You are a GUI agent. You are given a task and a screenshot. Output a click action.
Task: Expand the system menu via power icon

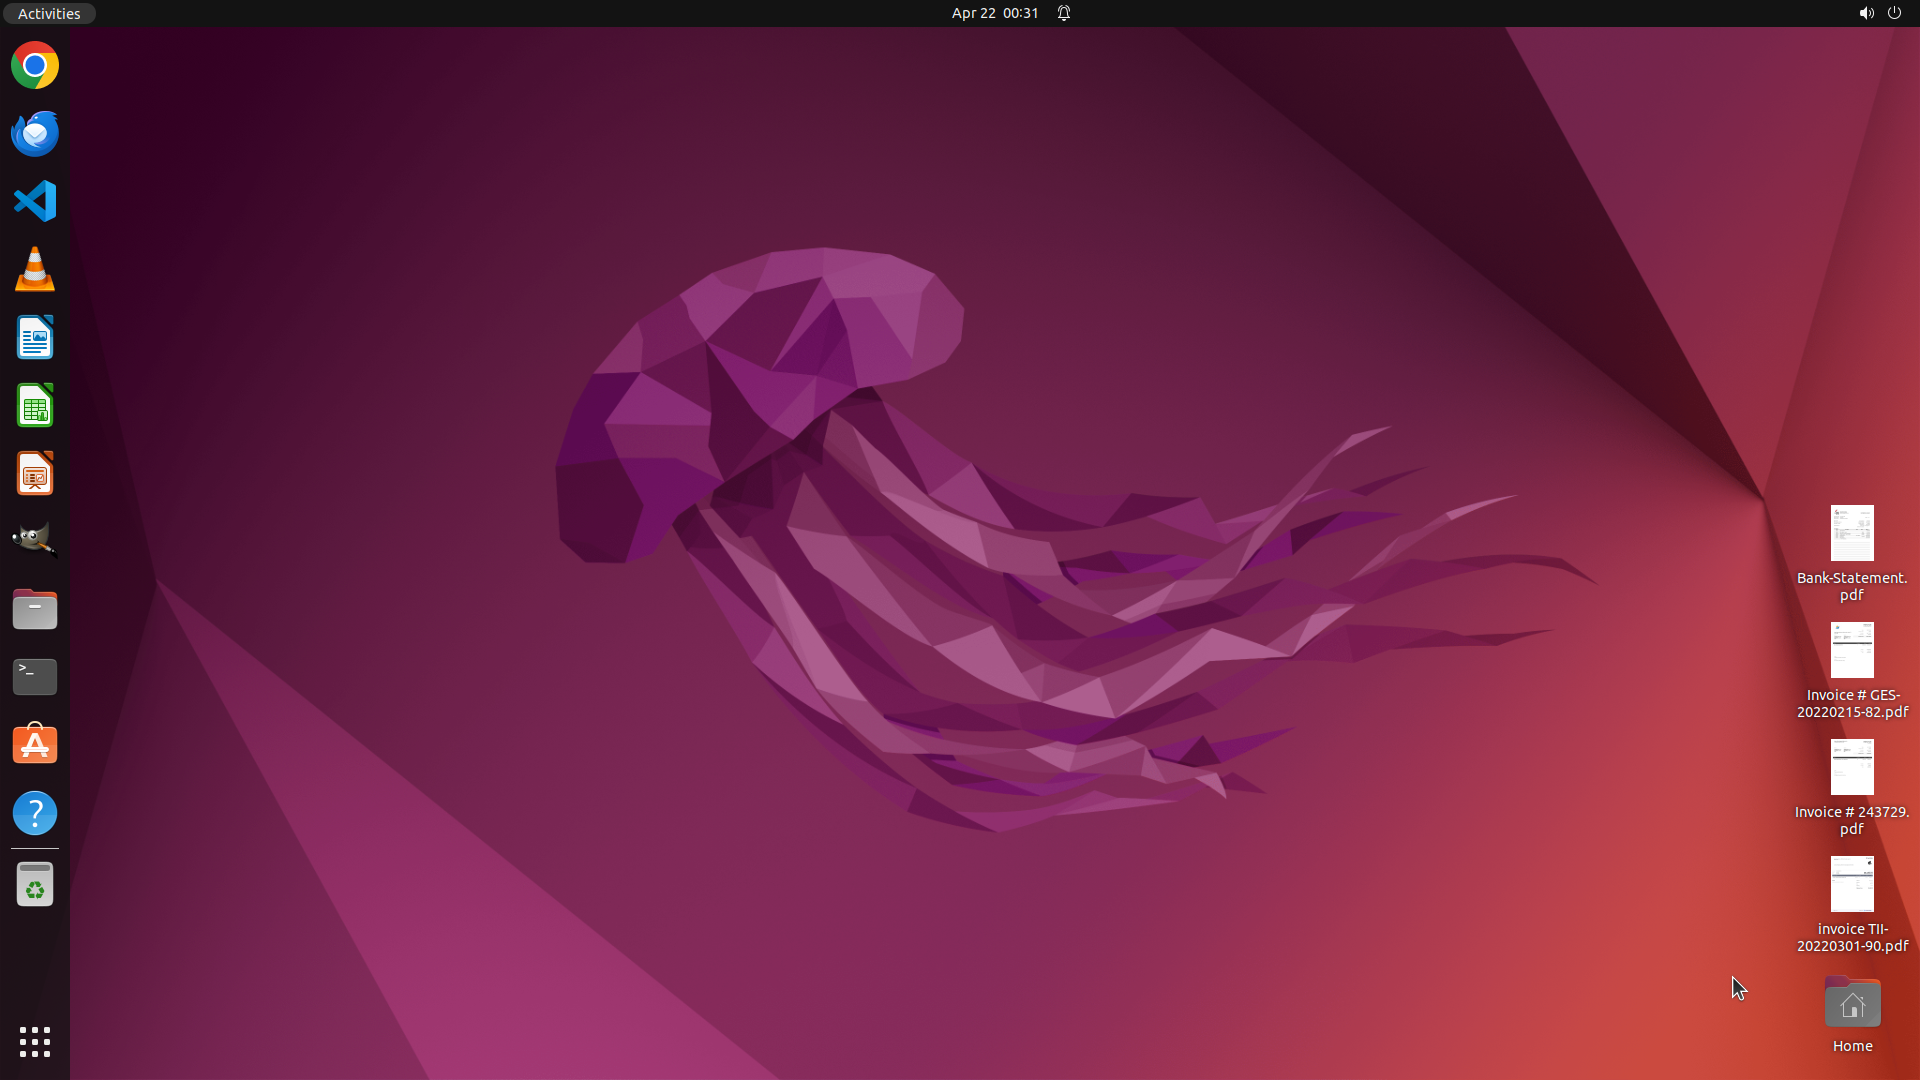[x=1894, y=13]
